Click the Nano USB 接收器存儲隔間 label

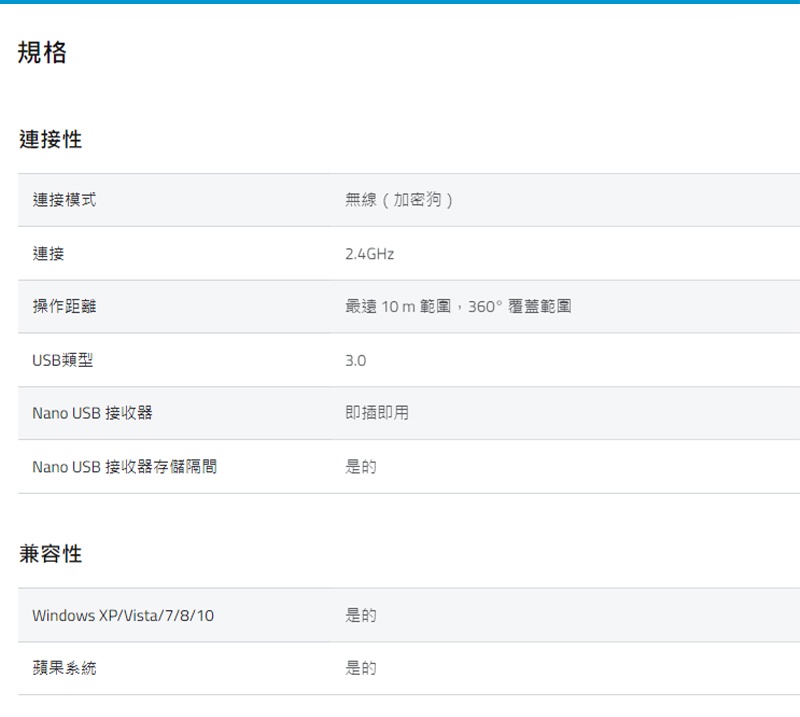124,467
